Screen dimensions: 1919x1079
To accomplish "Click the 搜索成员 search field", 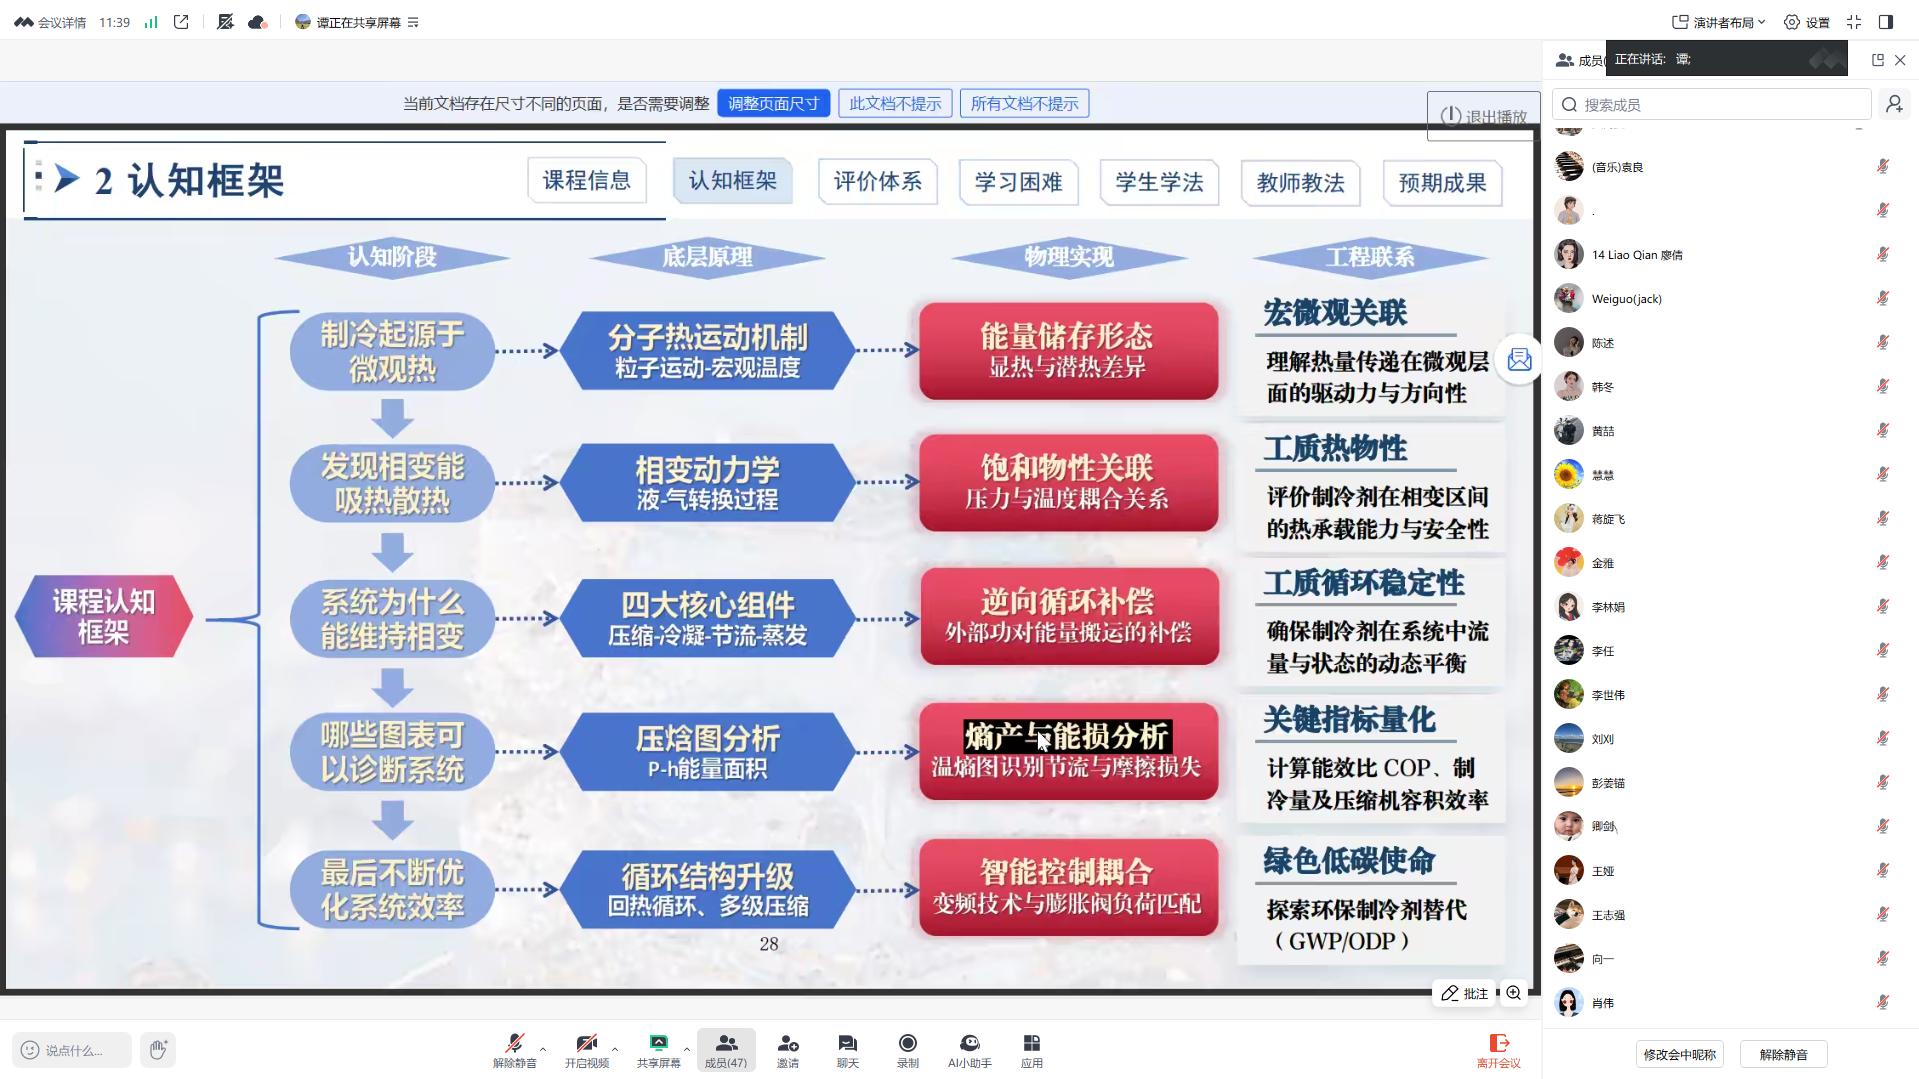I will [1711, 104].
